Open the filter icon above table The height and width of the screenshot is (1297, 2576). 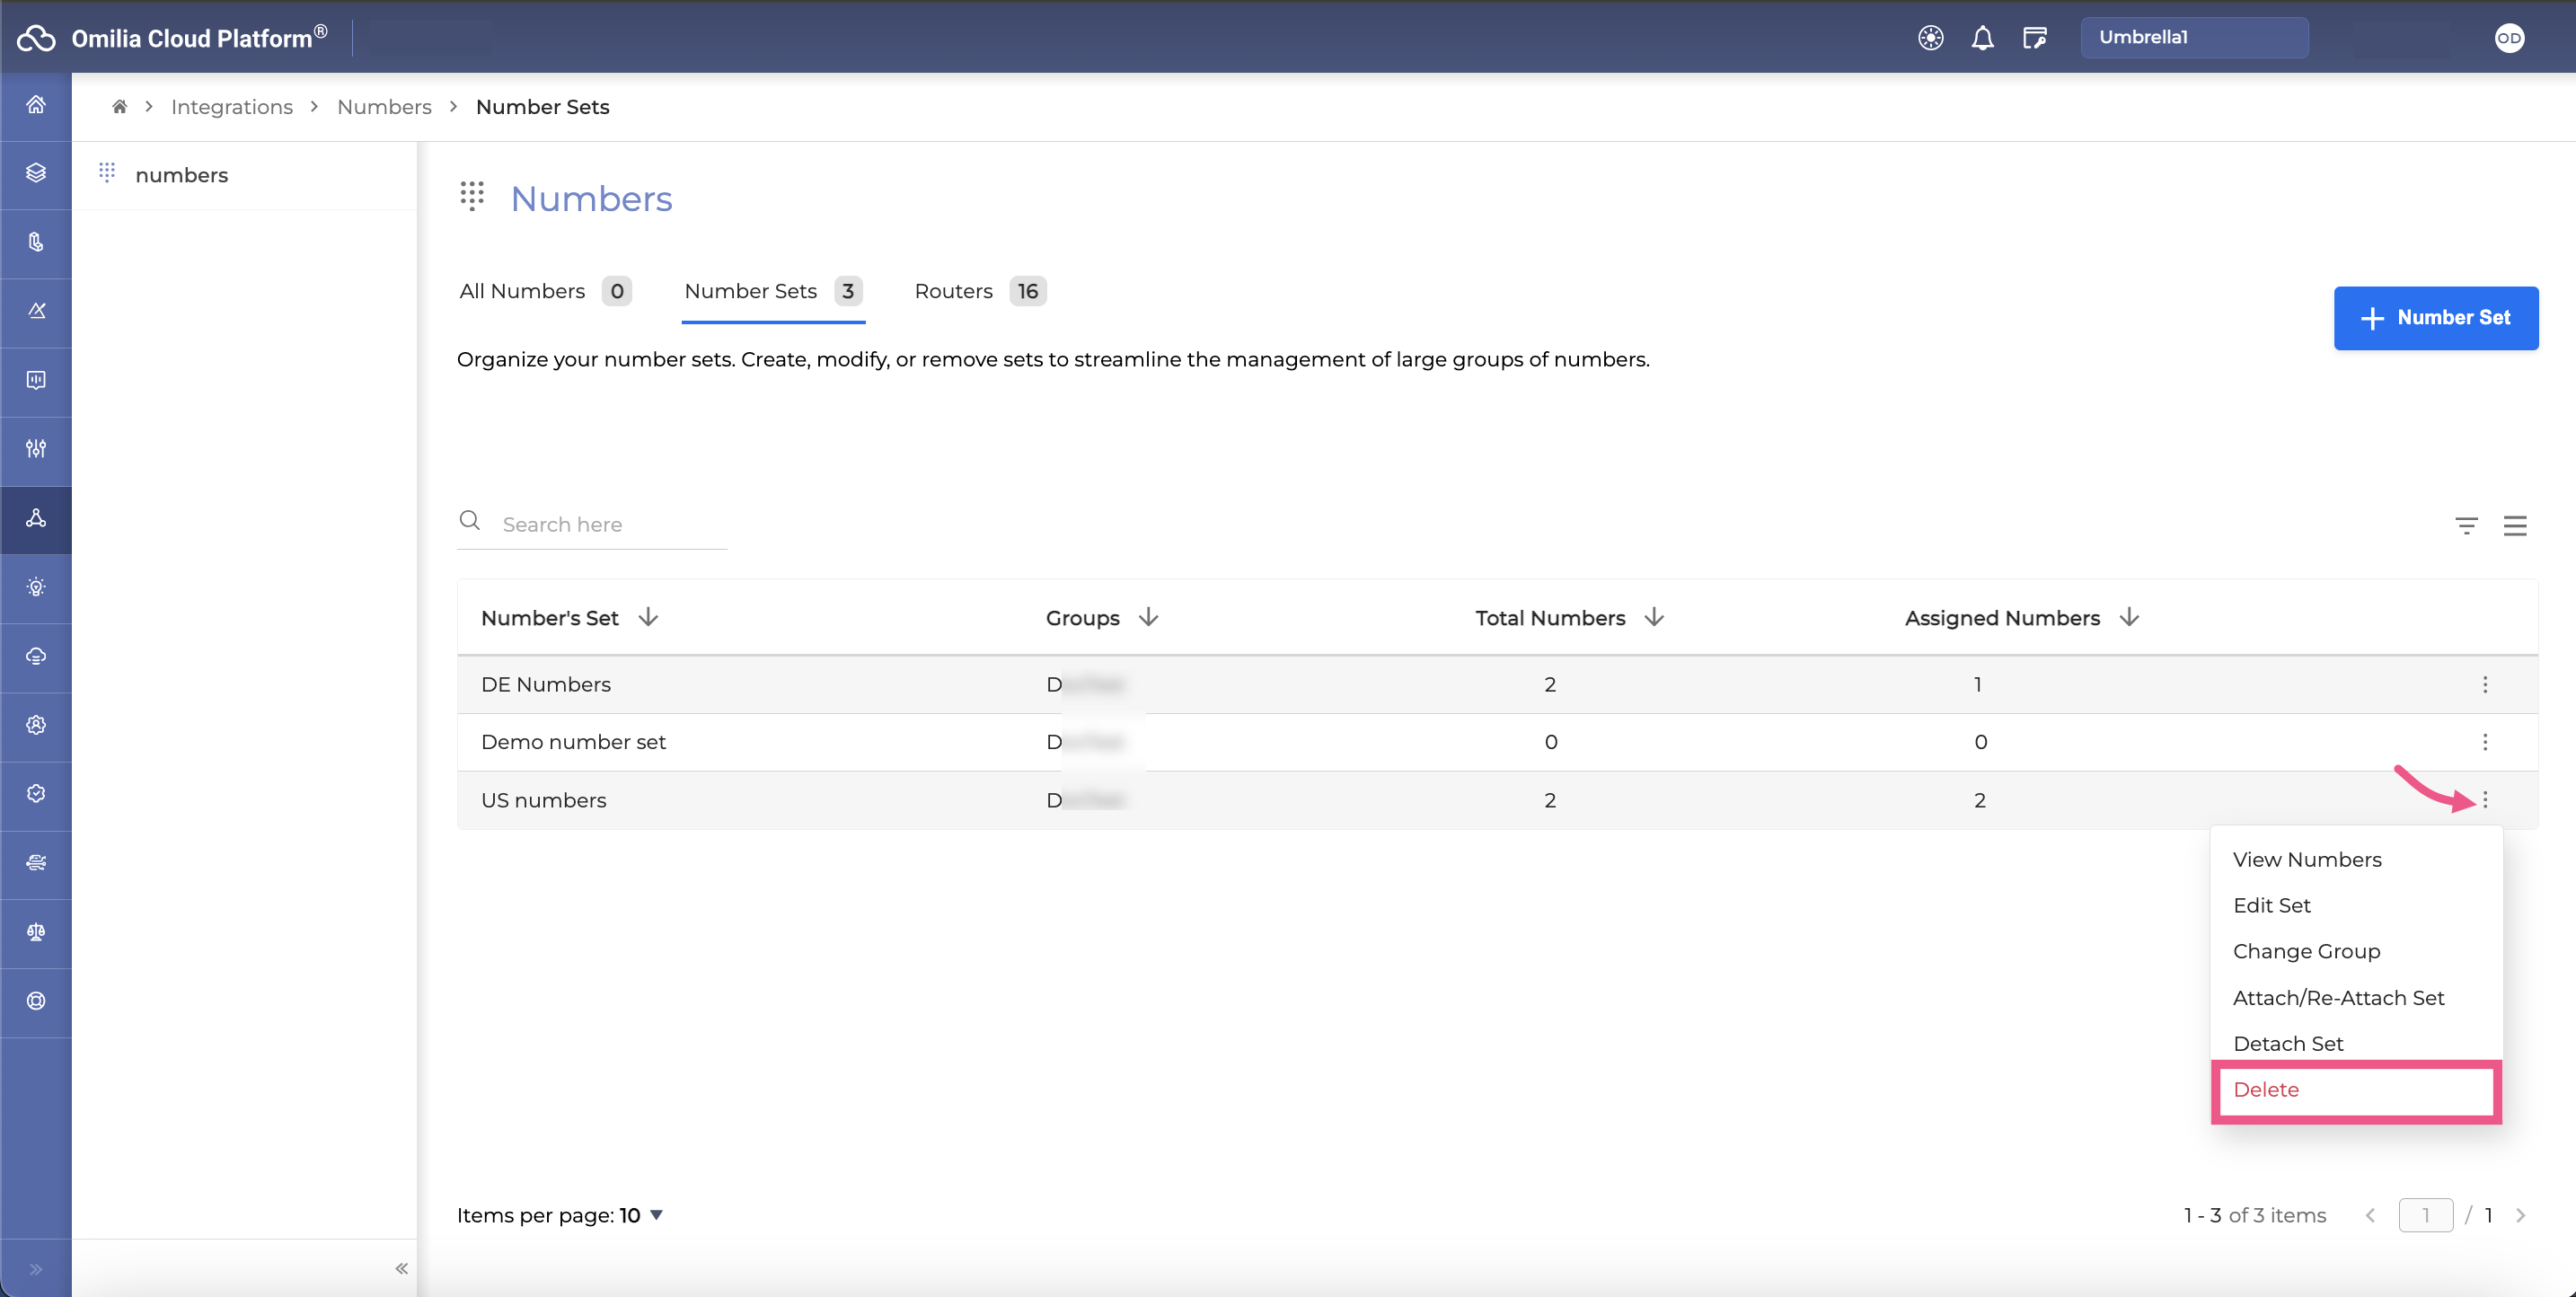tap(2466, 525)
